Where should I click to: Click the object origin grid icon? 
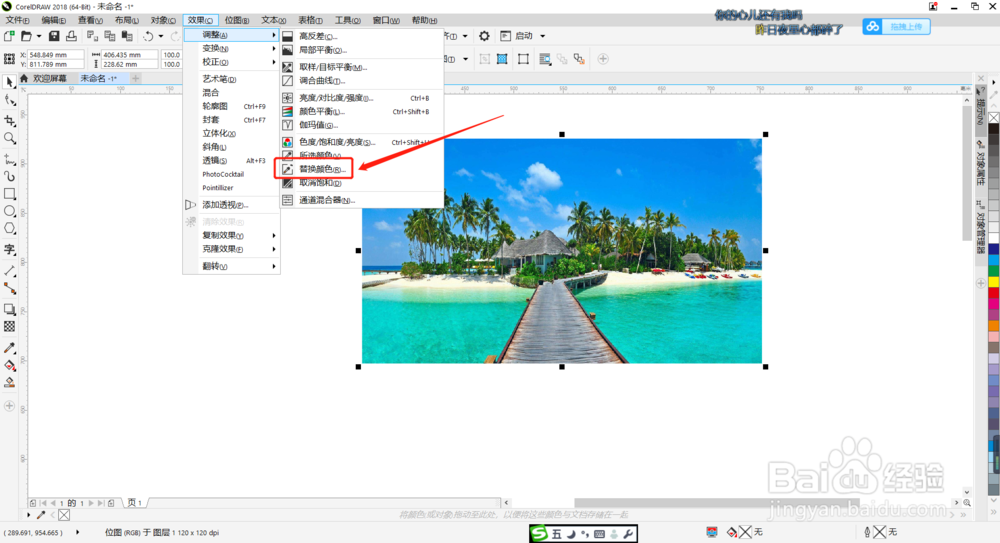9,59
